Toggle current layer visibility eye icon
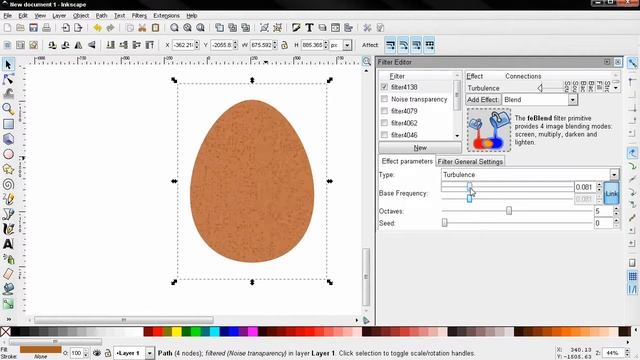This screenshot has width=640, height=360. (97, 353)
